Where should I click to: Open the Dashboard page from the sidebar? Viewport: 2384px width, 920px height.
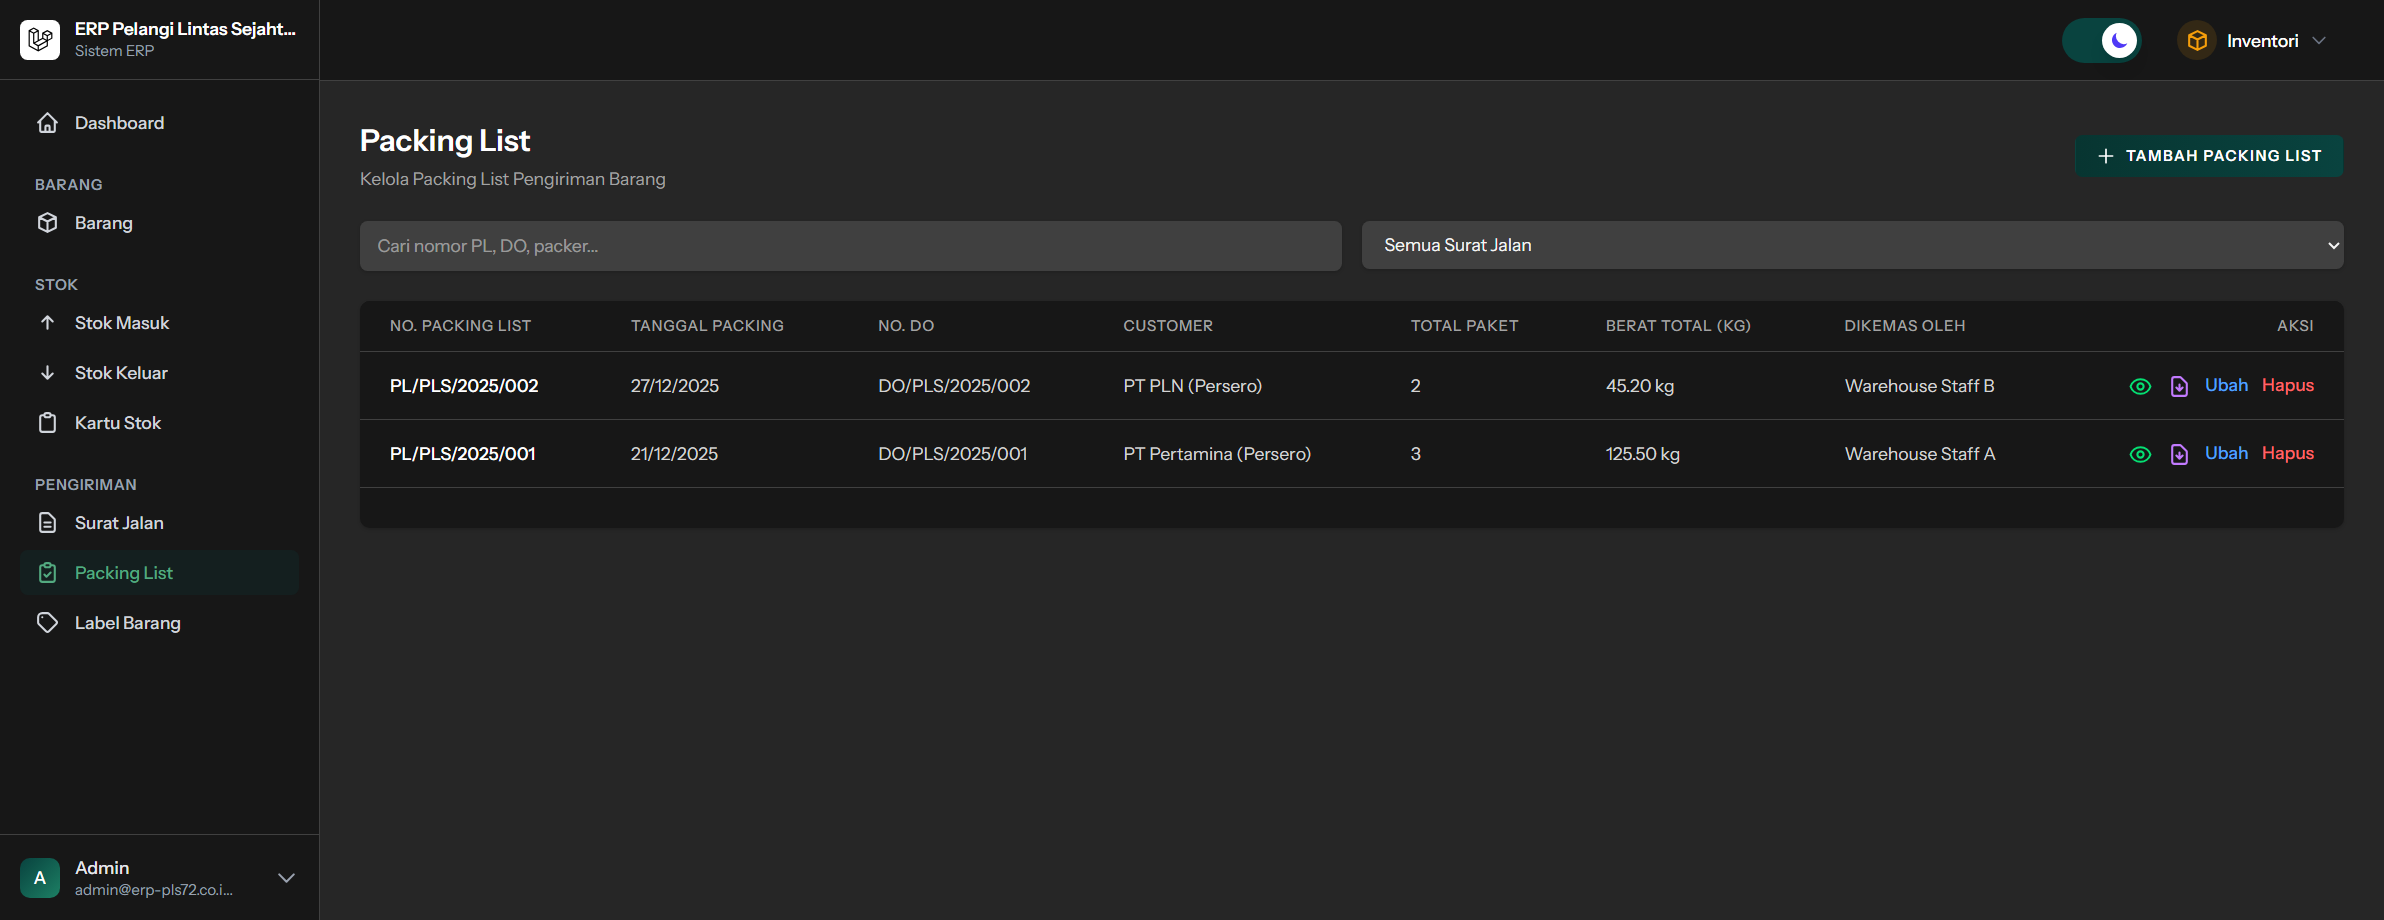pos(119,123)
